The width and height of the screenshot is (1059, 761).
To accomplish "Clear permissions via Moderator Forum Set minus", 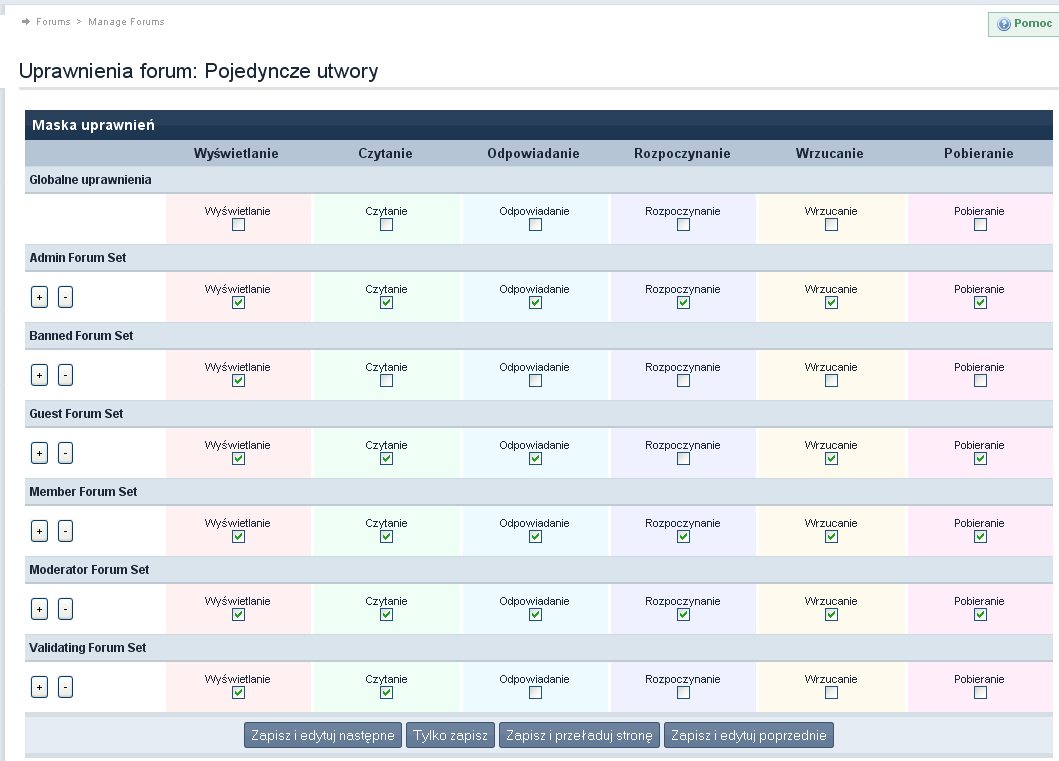I will pos(65,609).
